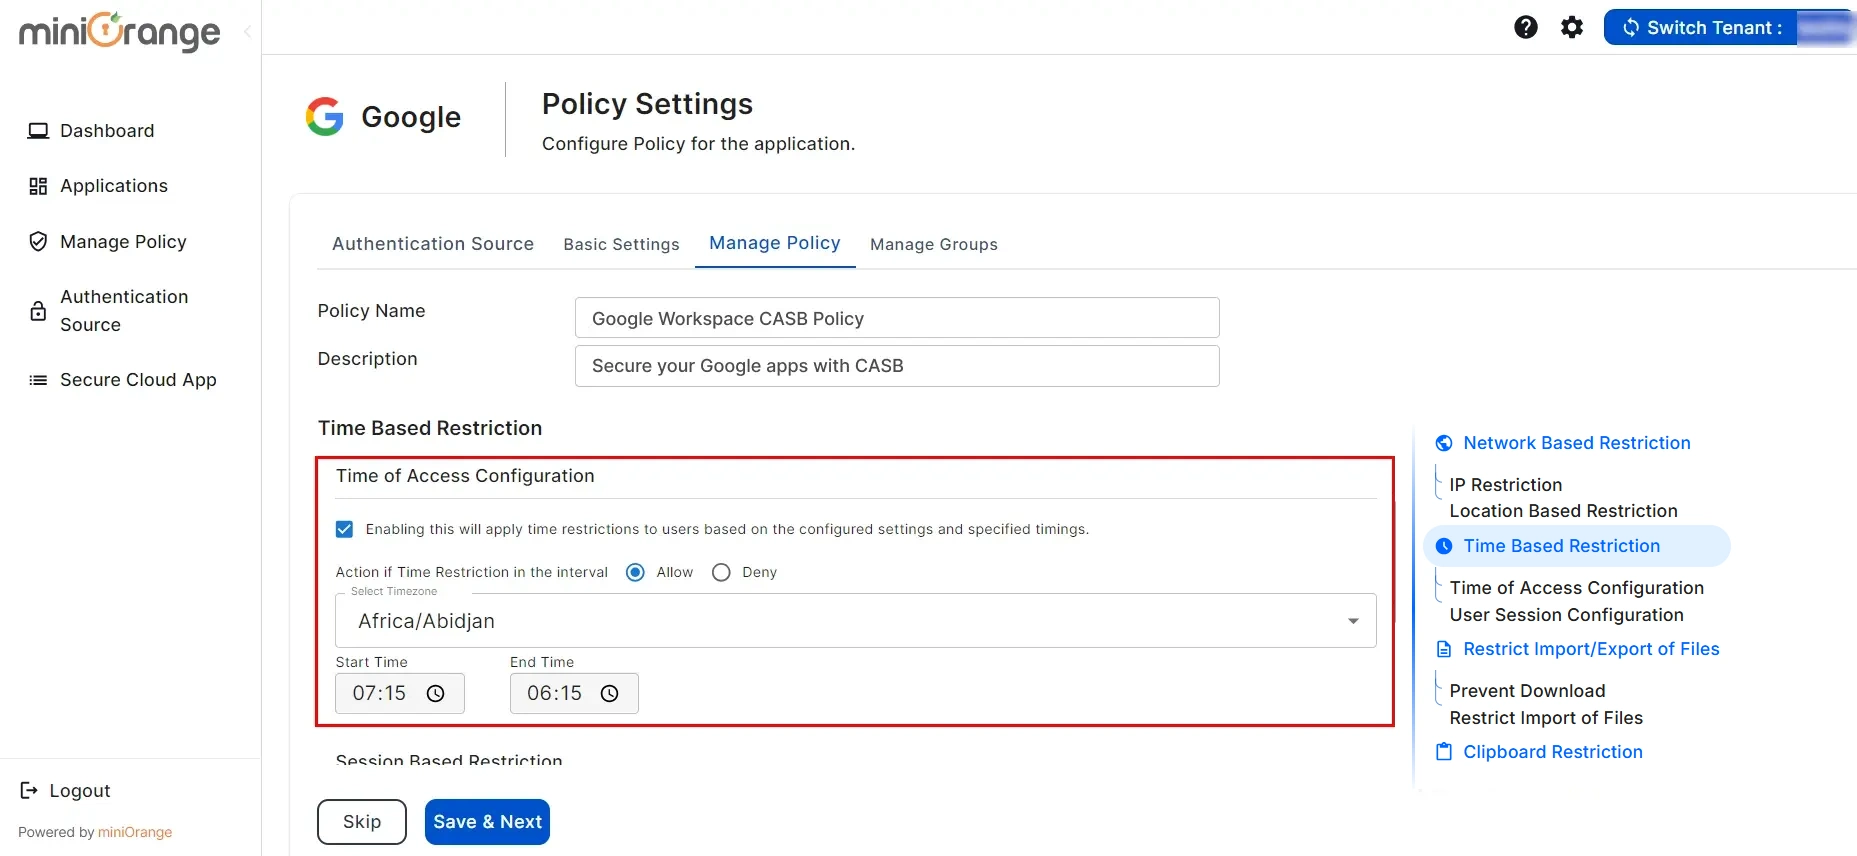Click the Policy Settings heading
Image resolution: width=1857 pixels, height=856 pixels.
(x=647, y=104)
